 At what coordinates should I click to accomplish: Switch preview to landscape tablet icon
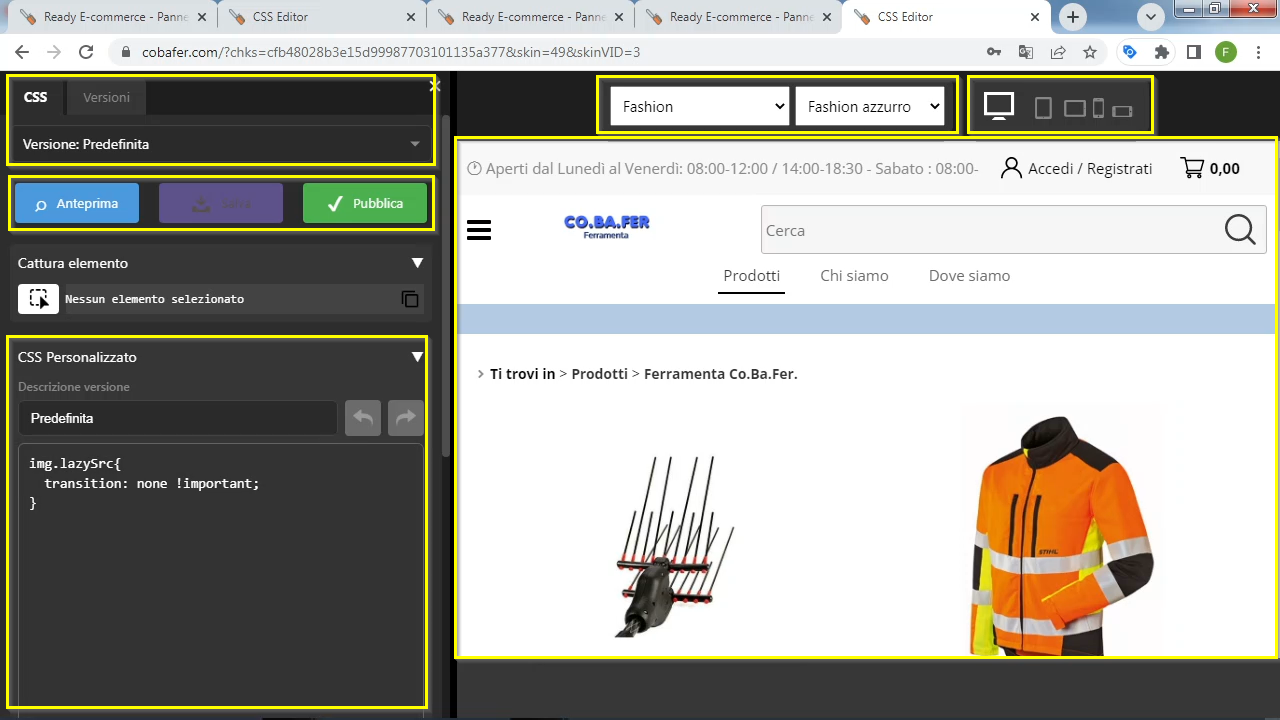tap(1074, 108)
